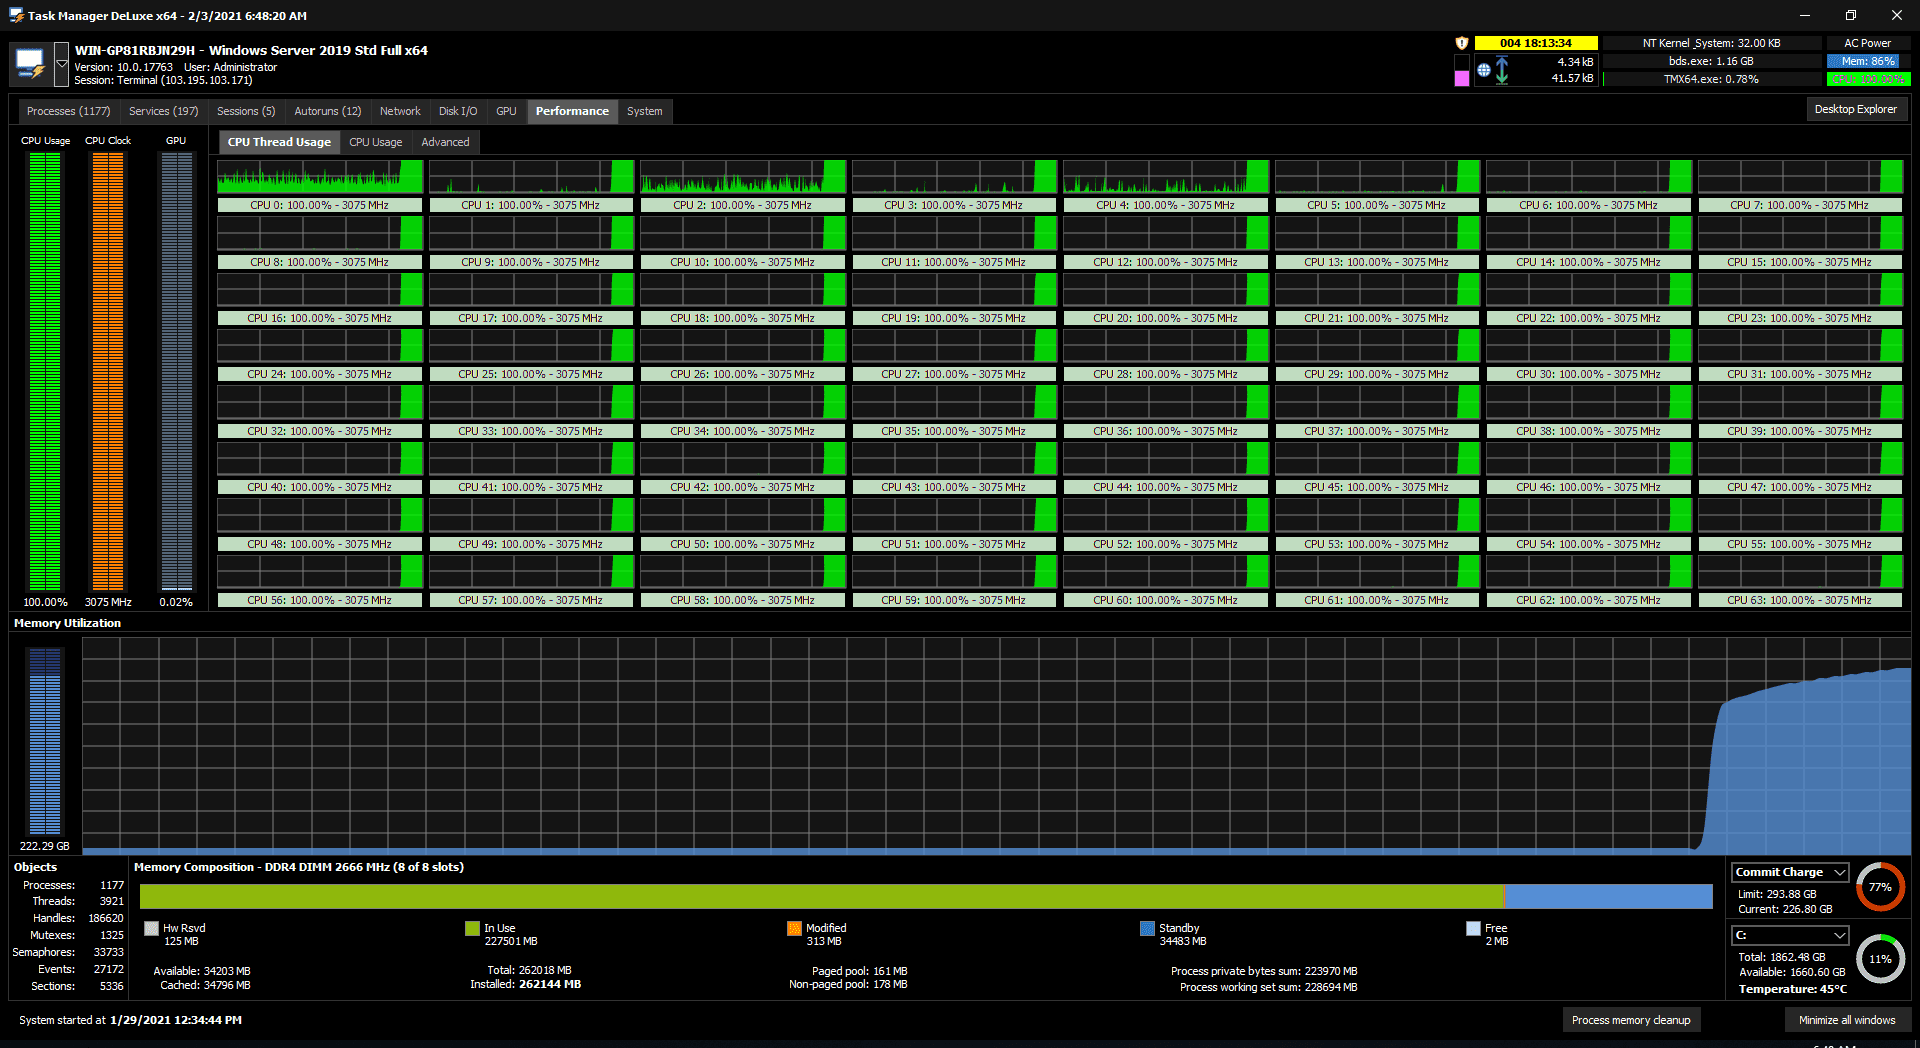Viewport: 1920px width, 1048px height.
Task: Switch to the Processes (1177) tab
Action: (68, 111)
